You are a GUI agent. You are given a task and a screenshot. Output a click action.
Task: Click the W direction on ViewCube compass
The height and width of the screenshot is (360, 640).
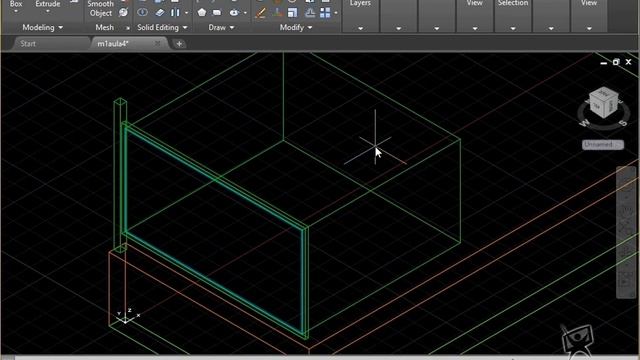pos(585,122)
